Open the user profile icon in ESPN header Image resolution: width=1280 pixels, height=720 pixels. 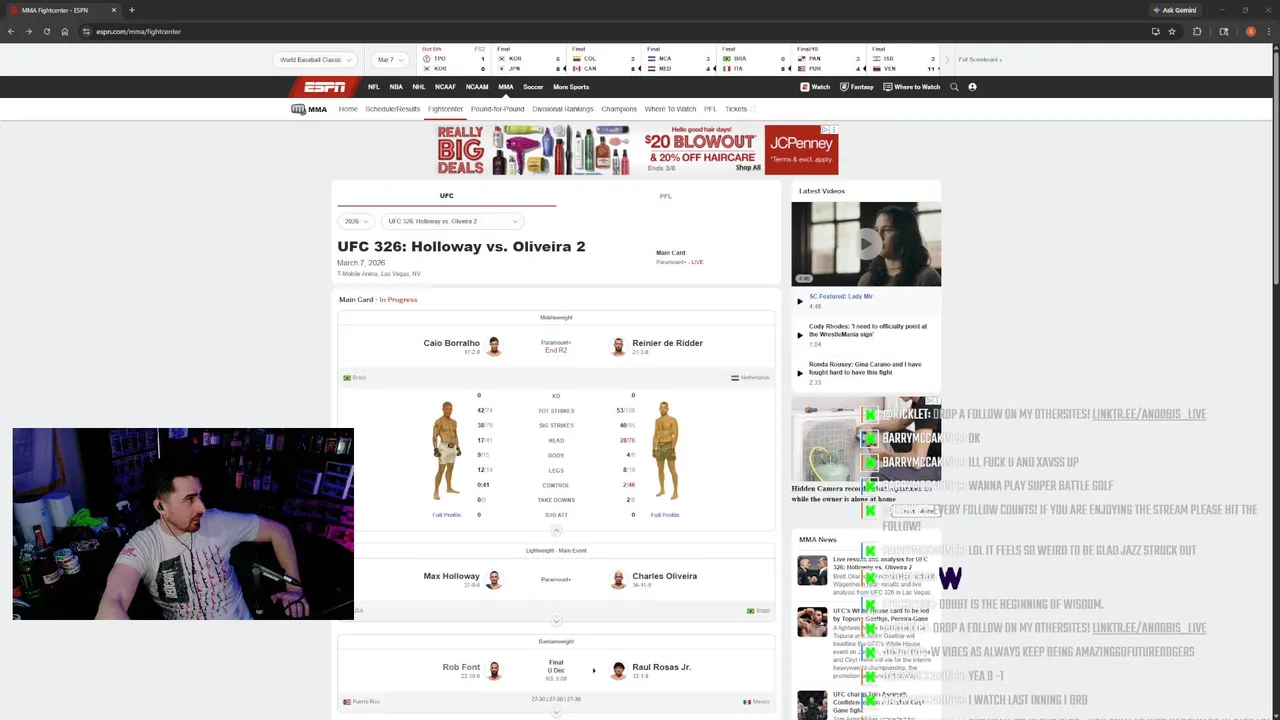(972, 87)
